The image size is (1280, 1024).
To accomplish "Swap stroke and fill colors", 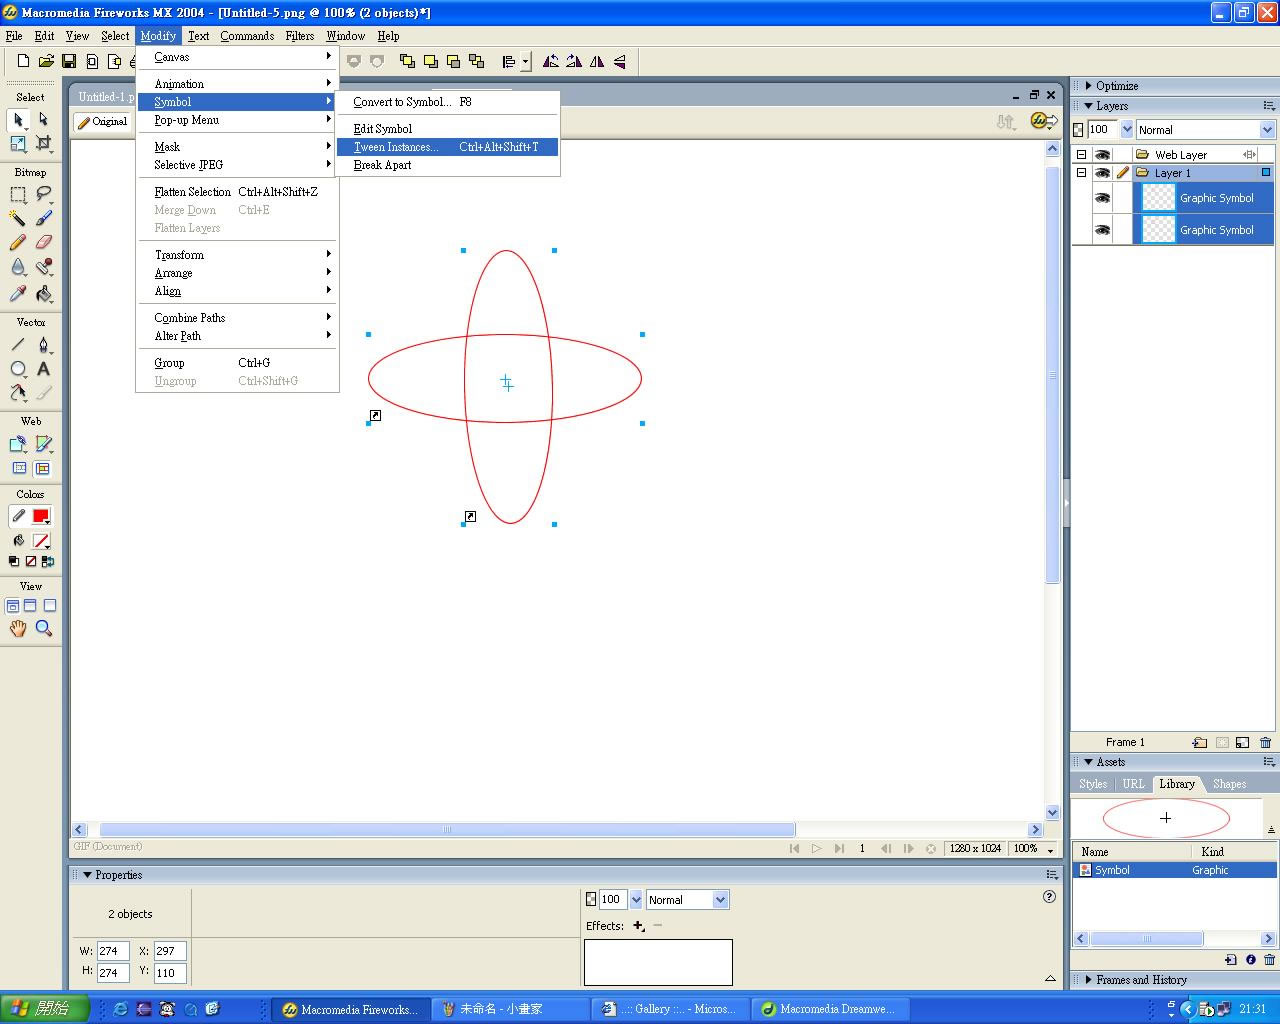I will [x=48, y=562].
